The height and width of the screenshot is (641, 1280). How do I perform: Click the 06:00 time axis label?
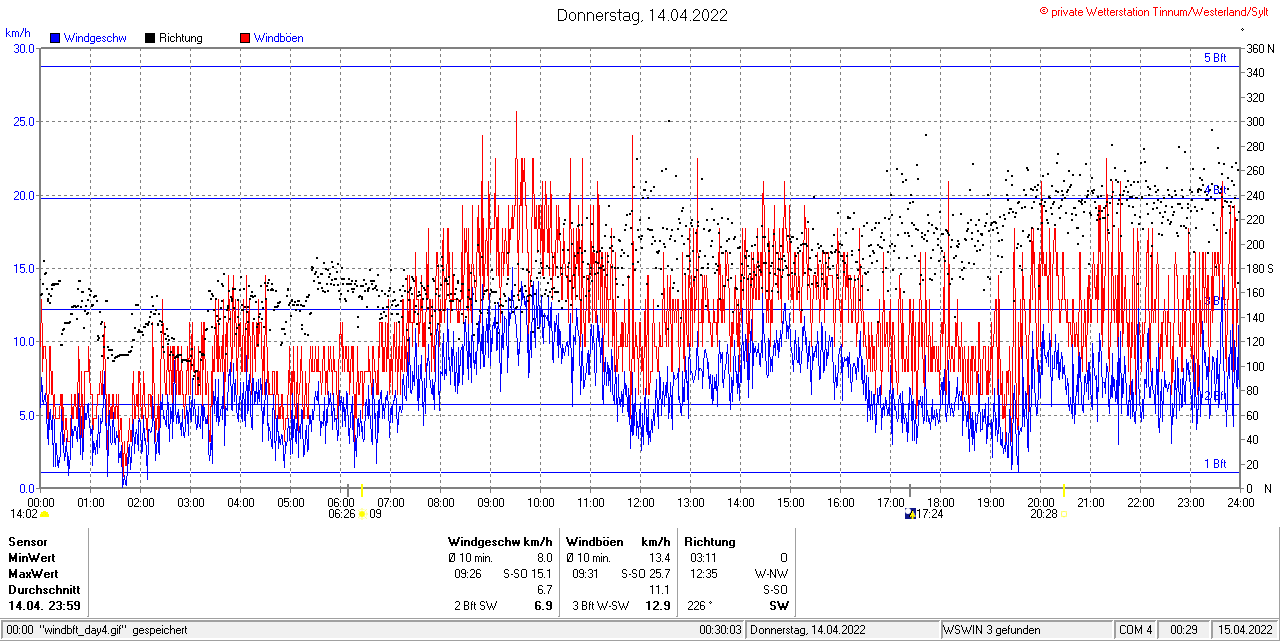click(x=341, y=502)
